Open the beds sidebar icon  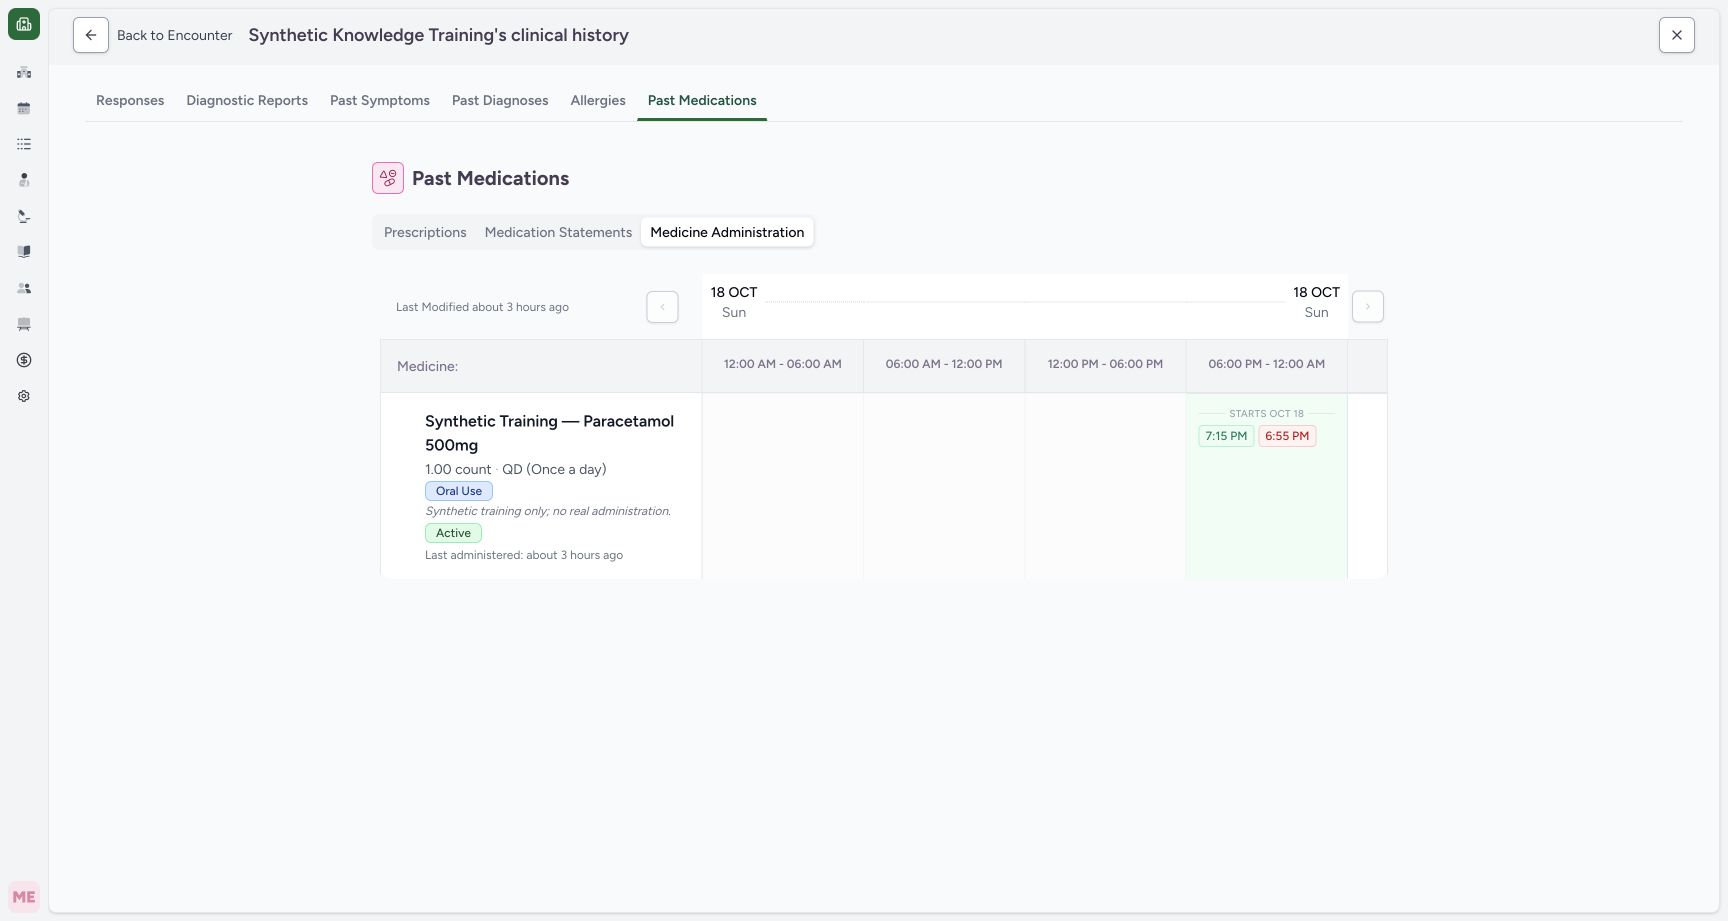click(x=24, y=324)
